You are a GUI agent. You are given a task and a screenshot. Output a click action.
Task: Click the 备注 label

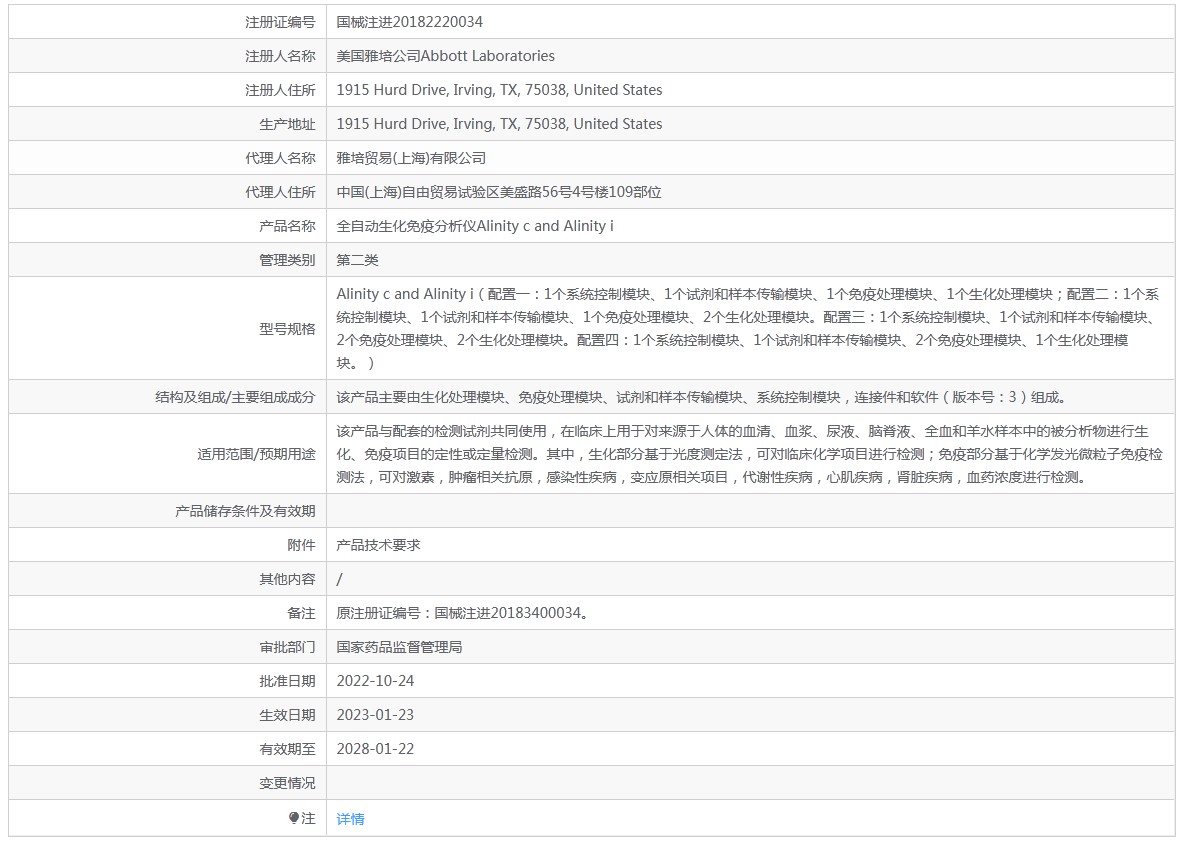pos(301,613)
